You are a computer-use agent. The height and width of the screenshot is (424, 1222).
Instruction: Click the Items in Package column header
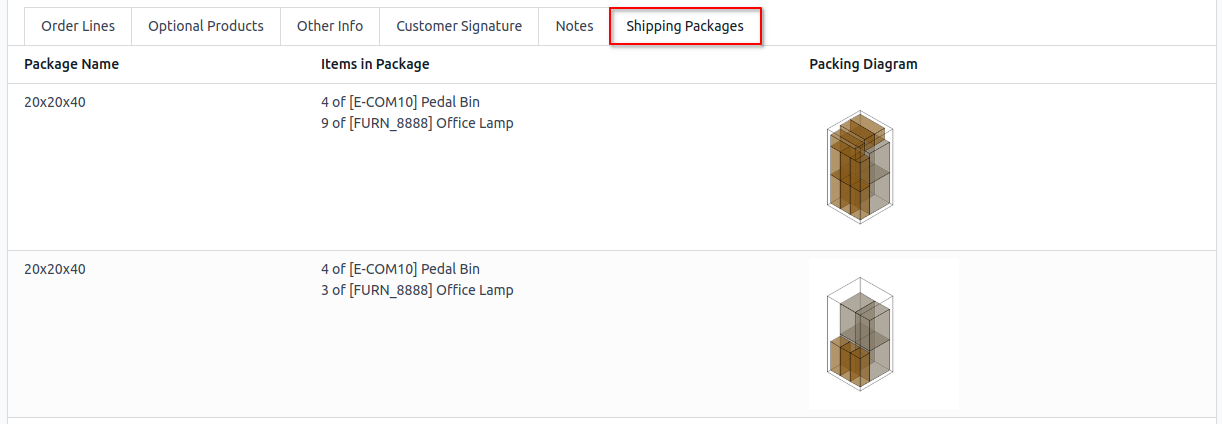375,64
